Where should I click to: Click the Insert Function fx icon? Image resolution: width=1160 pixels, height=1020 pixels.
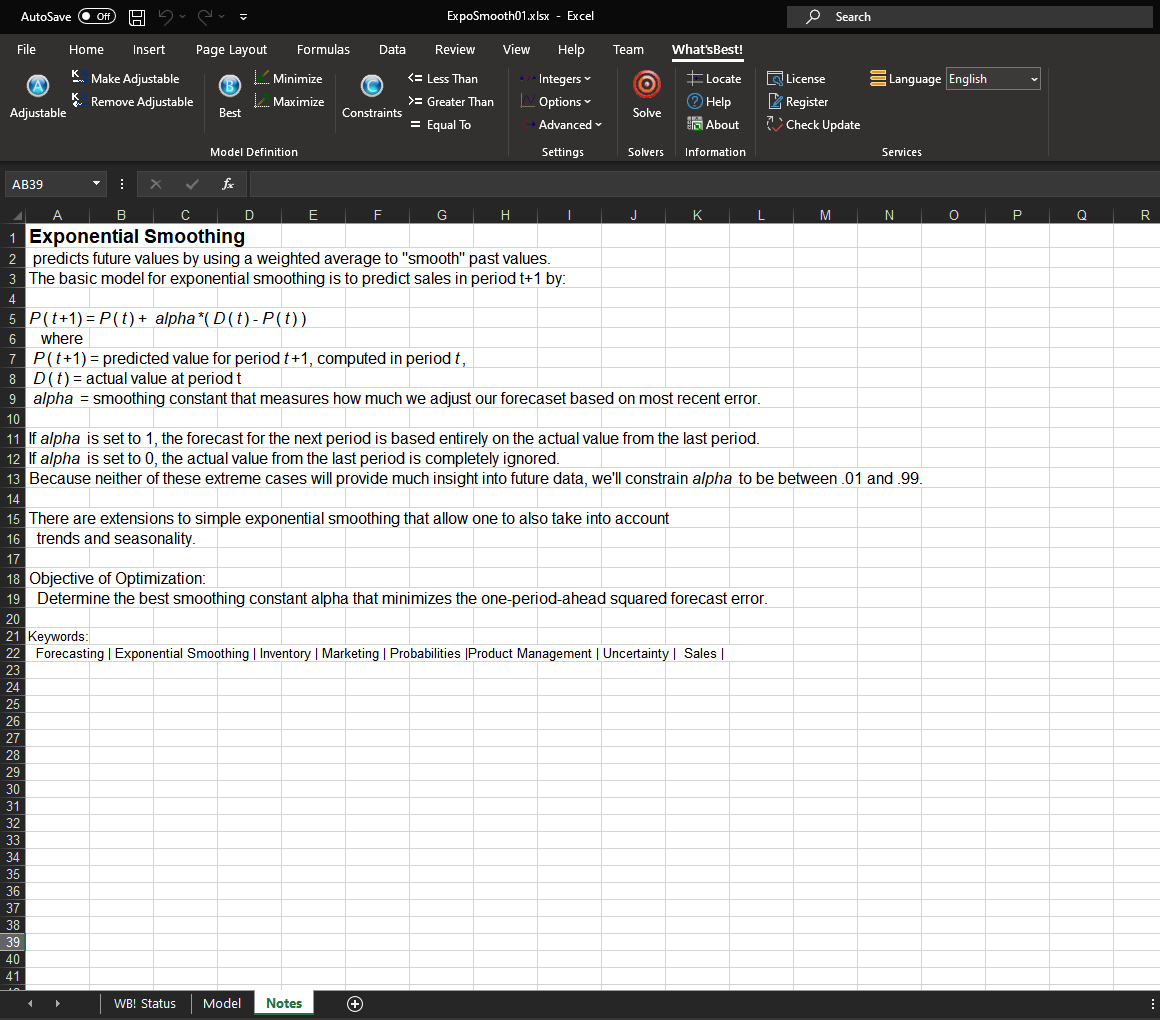click(x=228, y=184)
